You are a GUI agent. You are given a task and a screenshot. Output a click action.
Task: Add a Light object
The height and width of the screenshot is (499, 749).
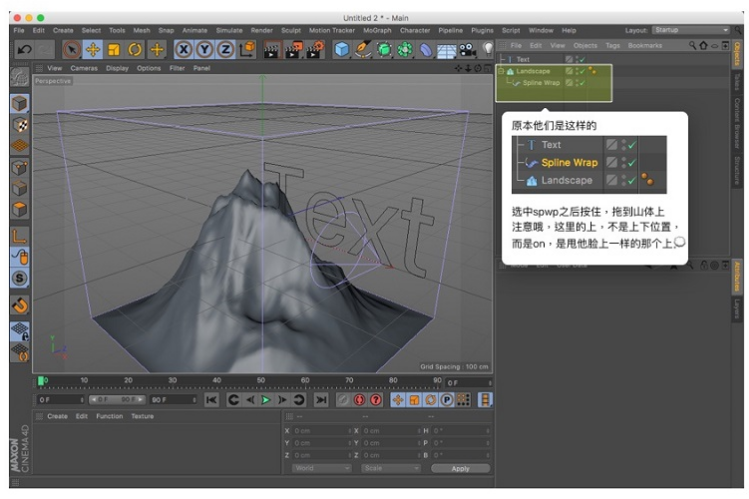[488, 49]
